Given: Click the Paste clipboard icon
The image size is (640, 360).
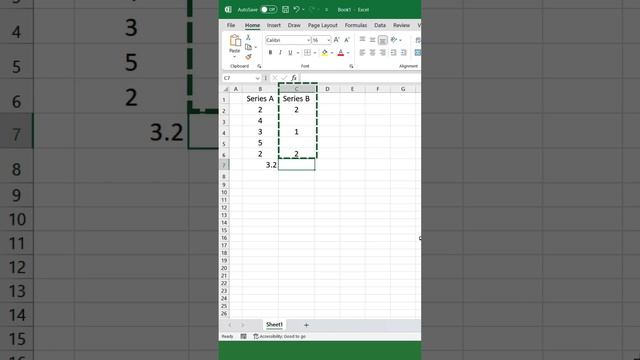Looking at the screenshot, I should [x=235, y=41].
